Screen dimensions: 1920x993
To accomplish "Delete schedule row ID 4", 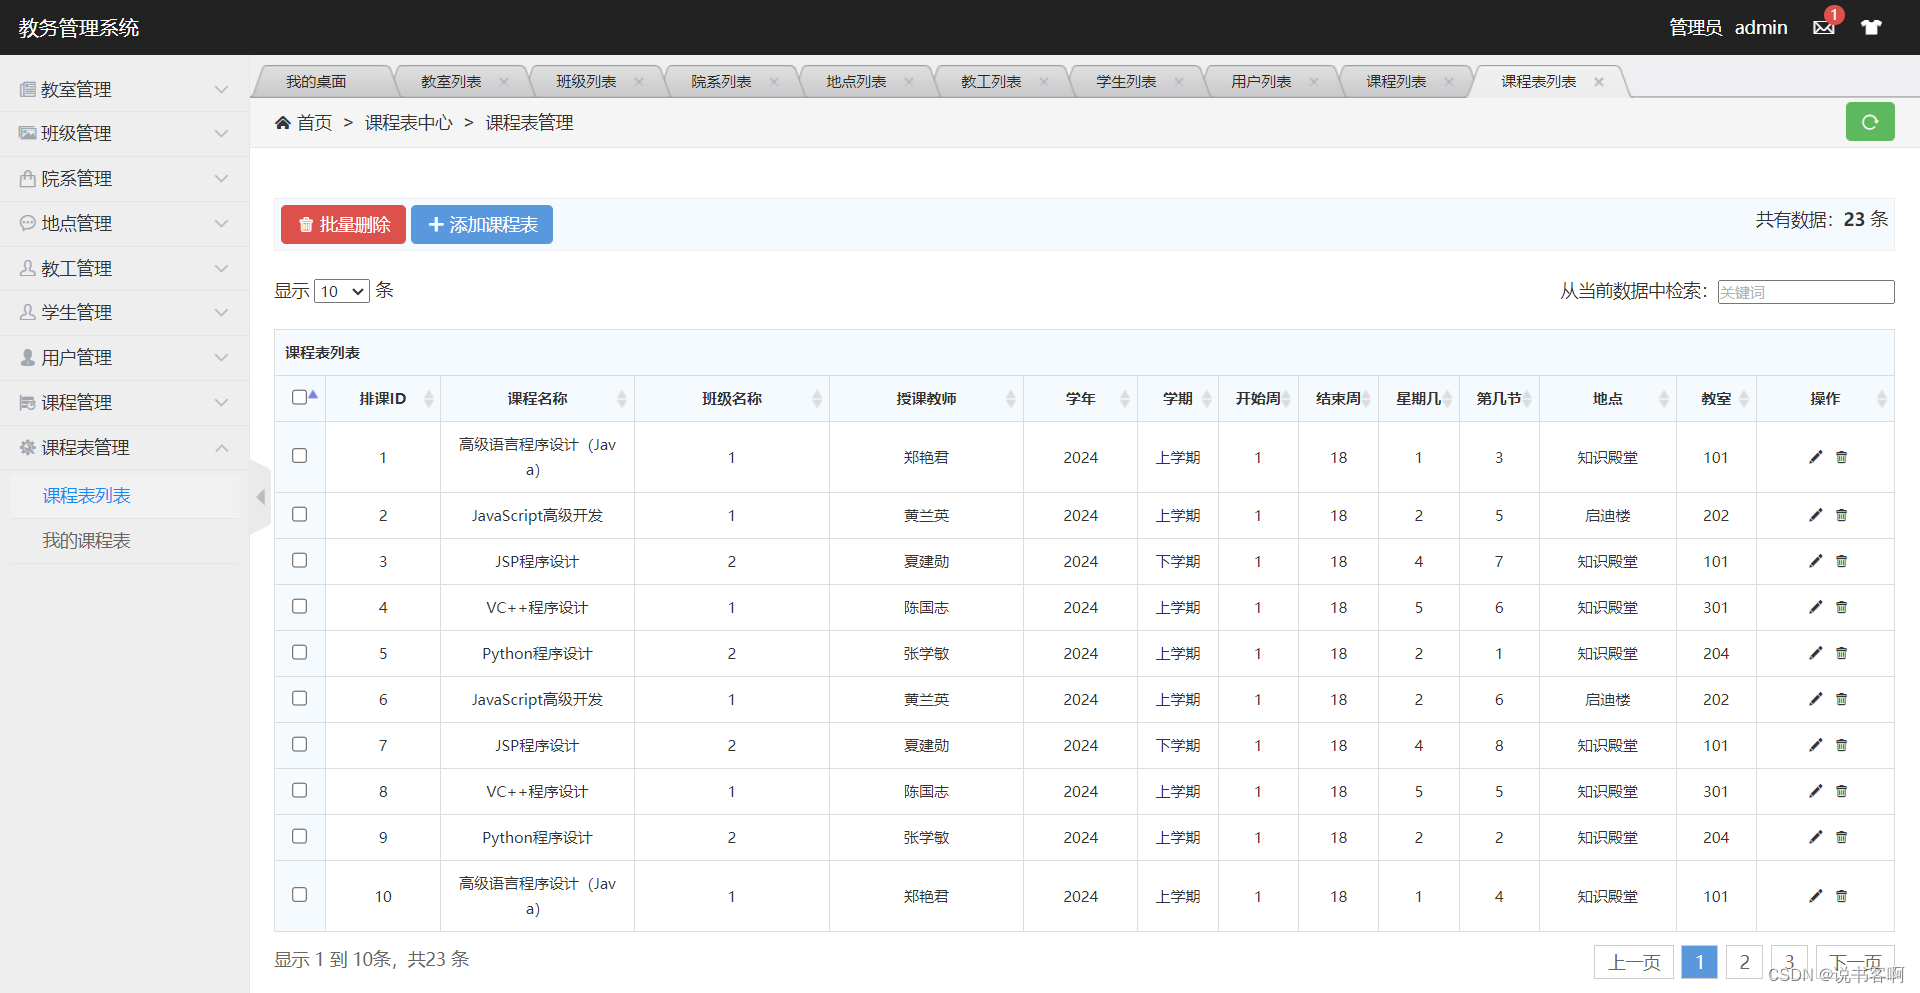I will click(1841, 607).
